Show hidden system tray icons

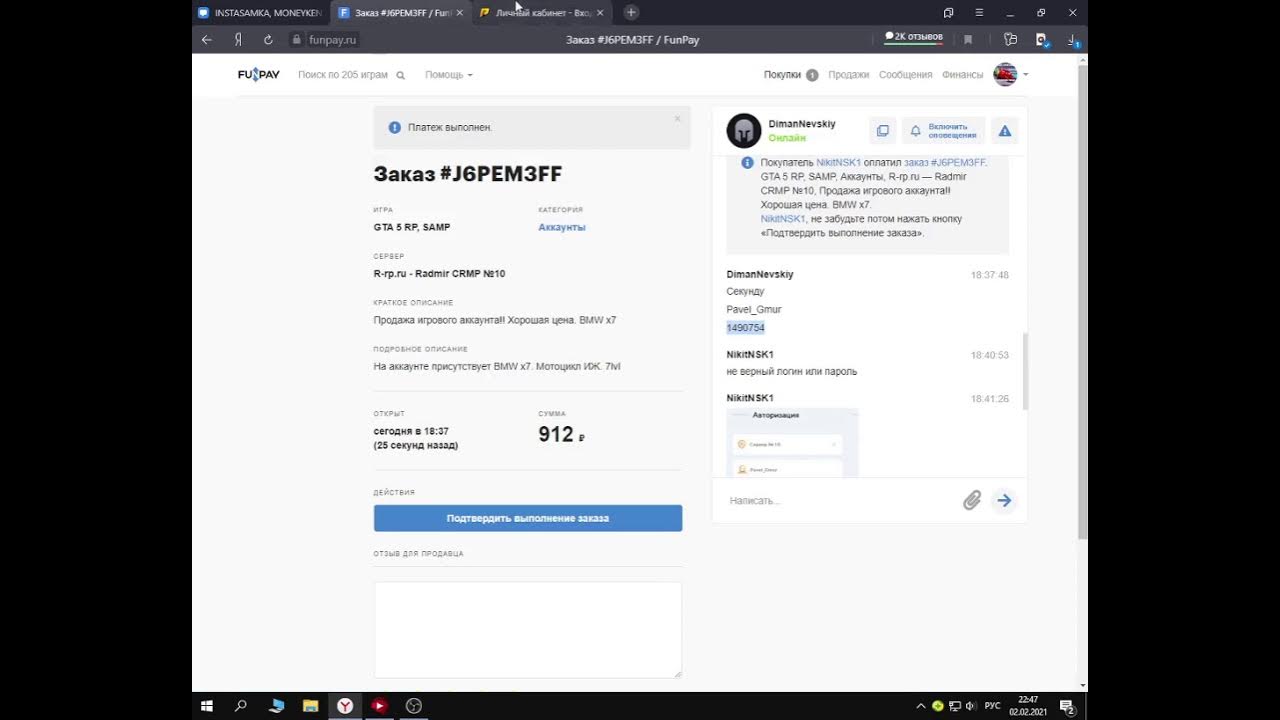click(x=922, y=706)
